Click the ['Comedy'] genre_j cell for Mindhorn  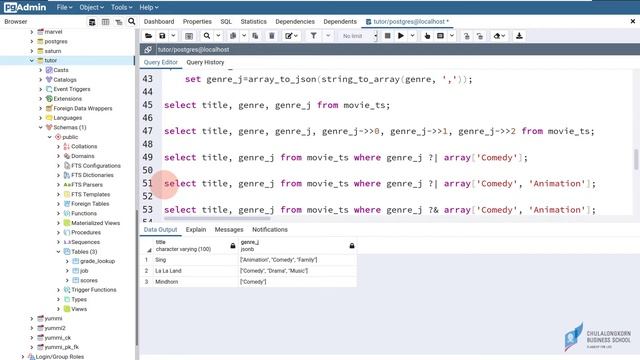point(297,282)
